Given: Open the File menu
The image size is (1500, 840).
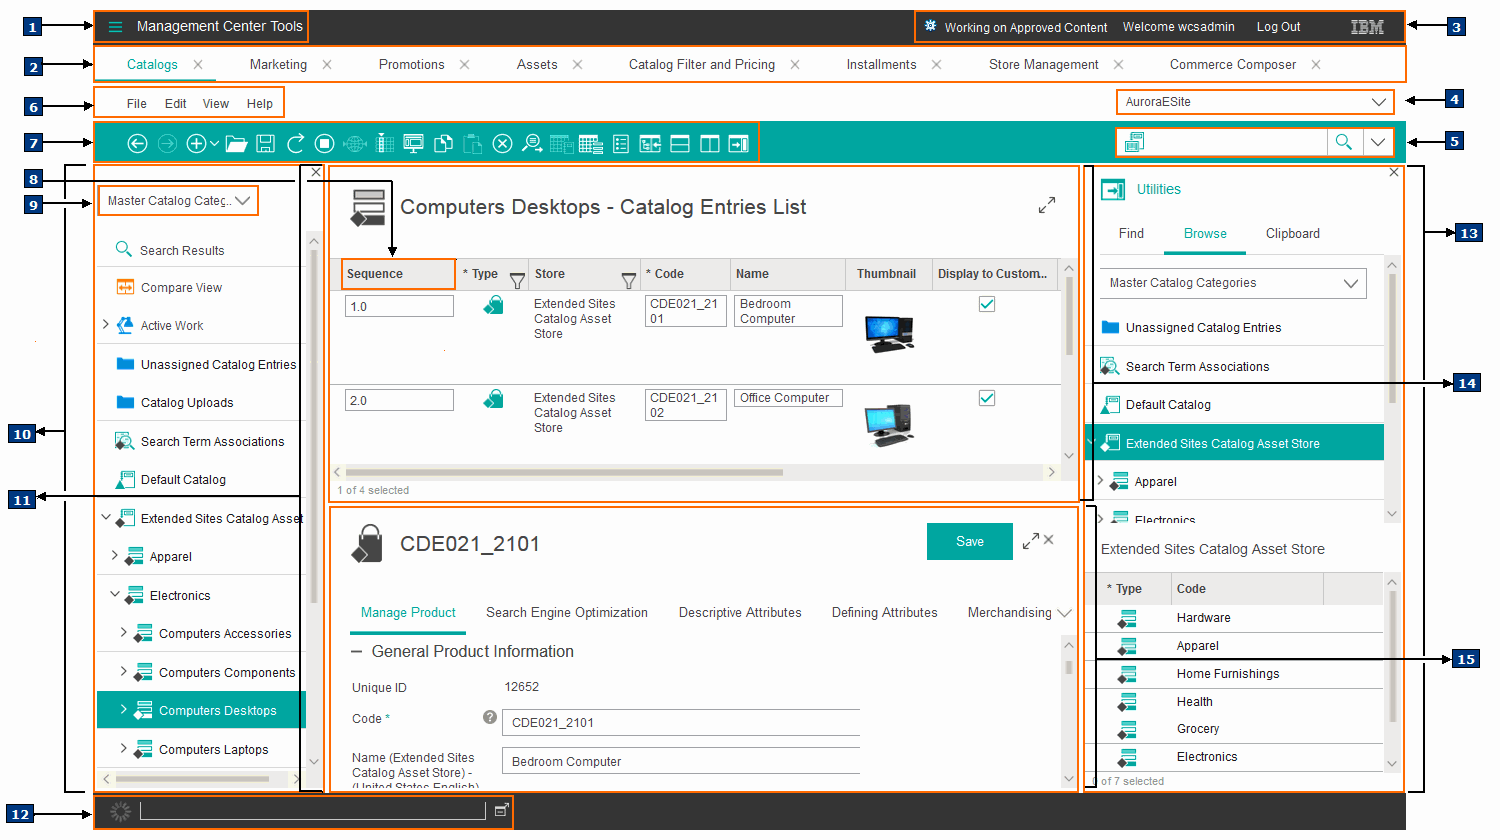Looking at the screenshot, I should 137,103.
